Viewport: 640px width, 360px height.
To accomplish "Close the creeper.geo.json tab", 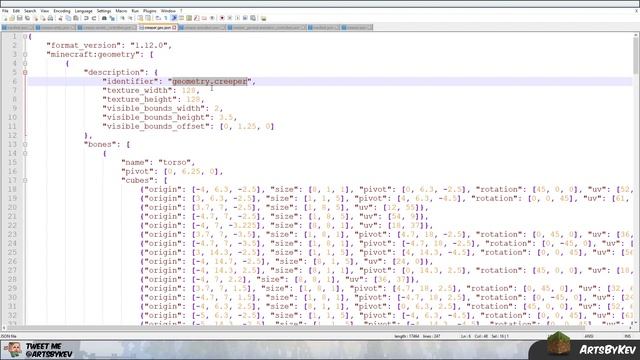I will 174,27.
